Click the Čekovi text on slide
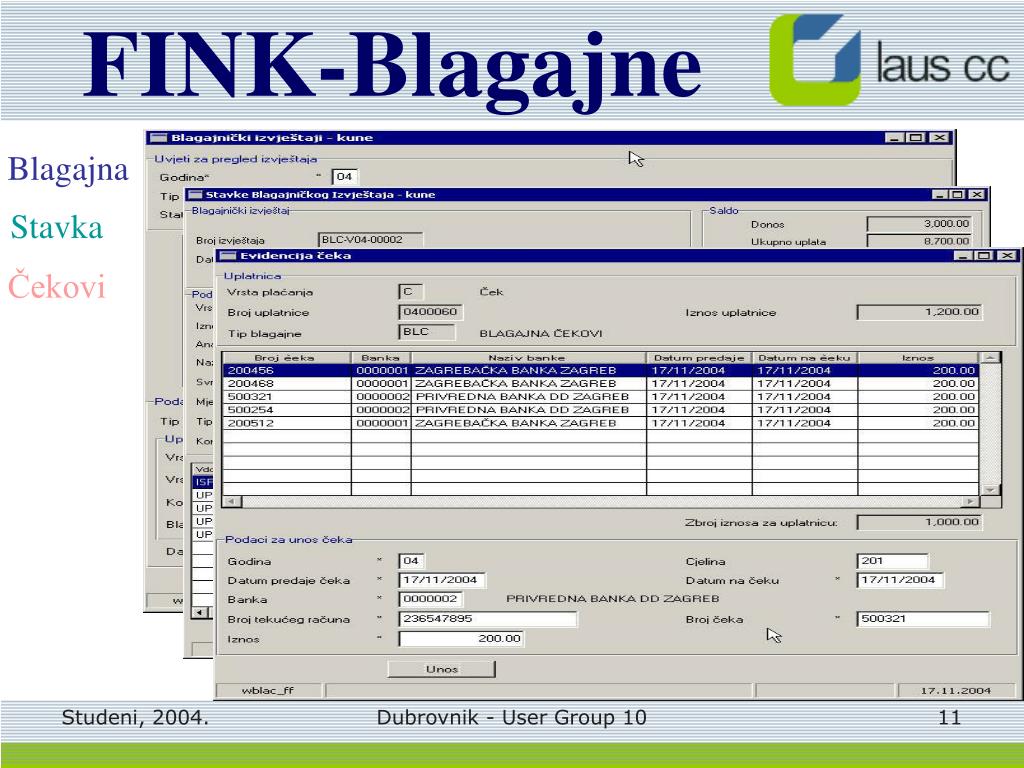This screenshot has width=1024, height=768. 57,286
